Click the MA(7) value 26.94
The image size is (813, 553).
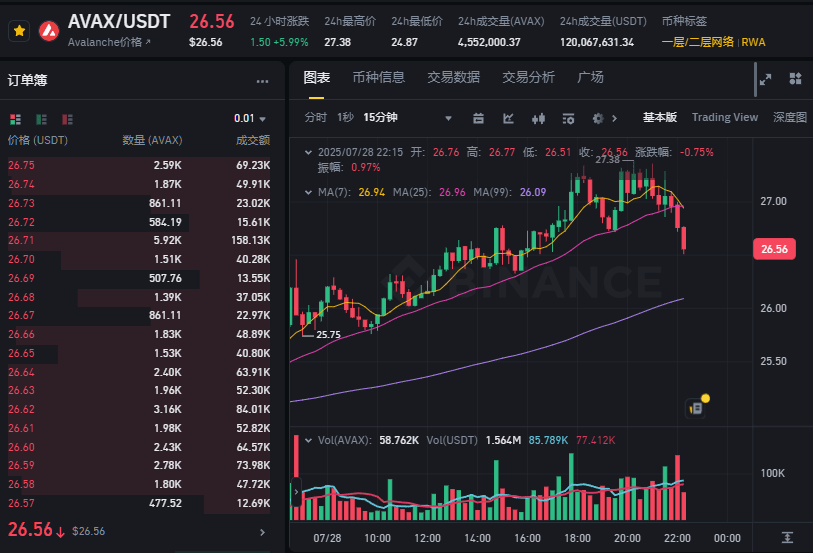(x=372, y=192)
